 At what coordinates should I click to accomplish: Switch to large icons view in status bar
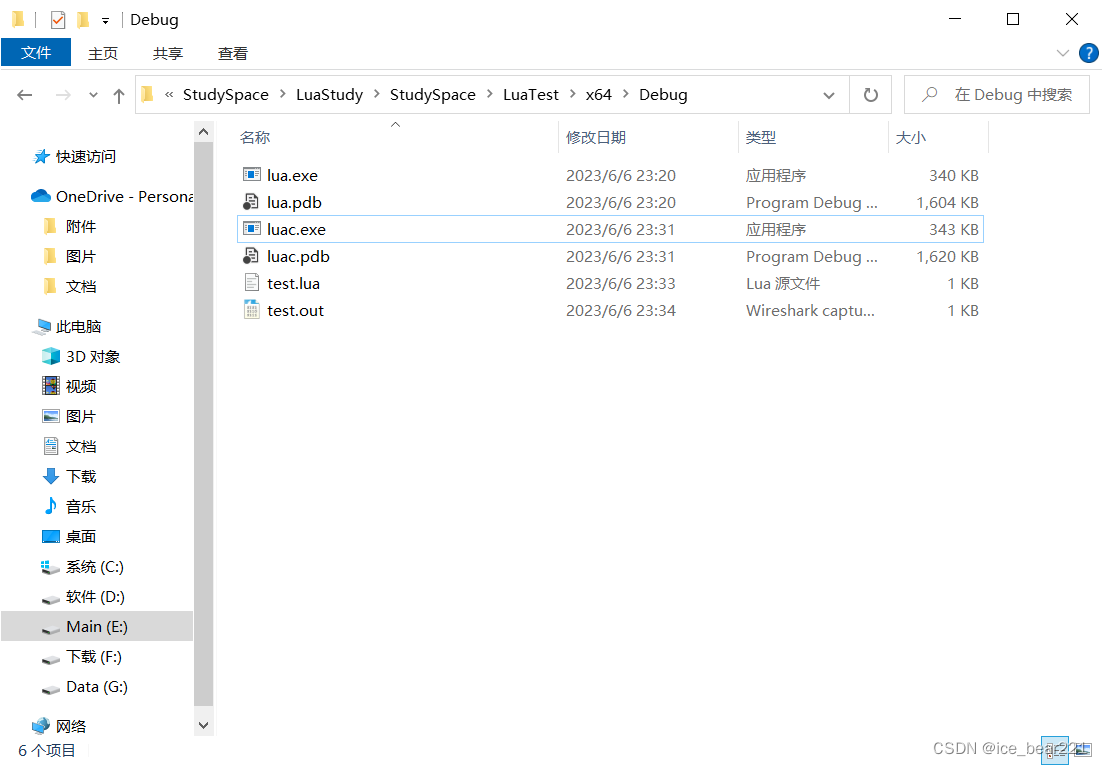(x=1081, y=750)
